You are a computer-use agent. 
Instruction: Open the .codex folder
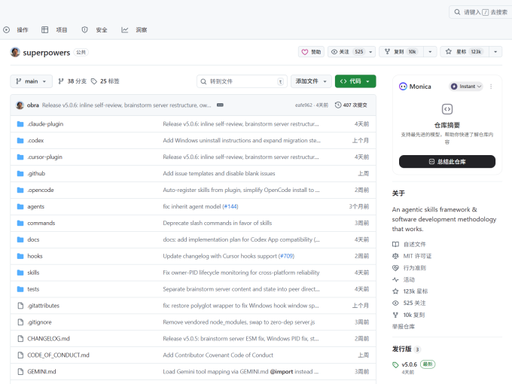point(36,140)
